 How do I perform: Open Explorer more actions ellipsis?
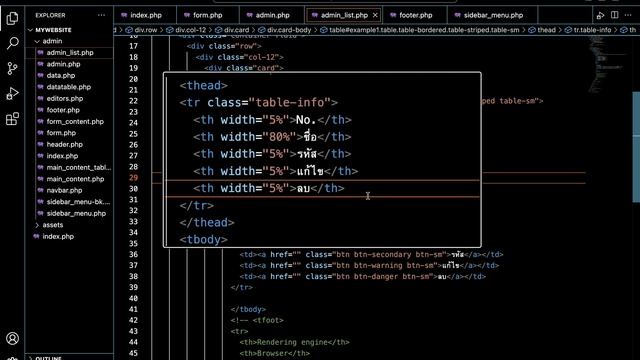click(x=101, y=15)
